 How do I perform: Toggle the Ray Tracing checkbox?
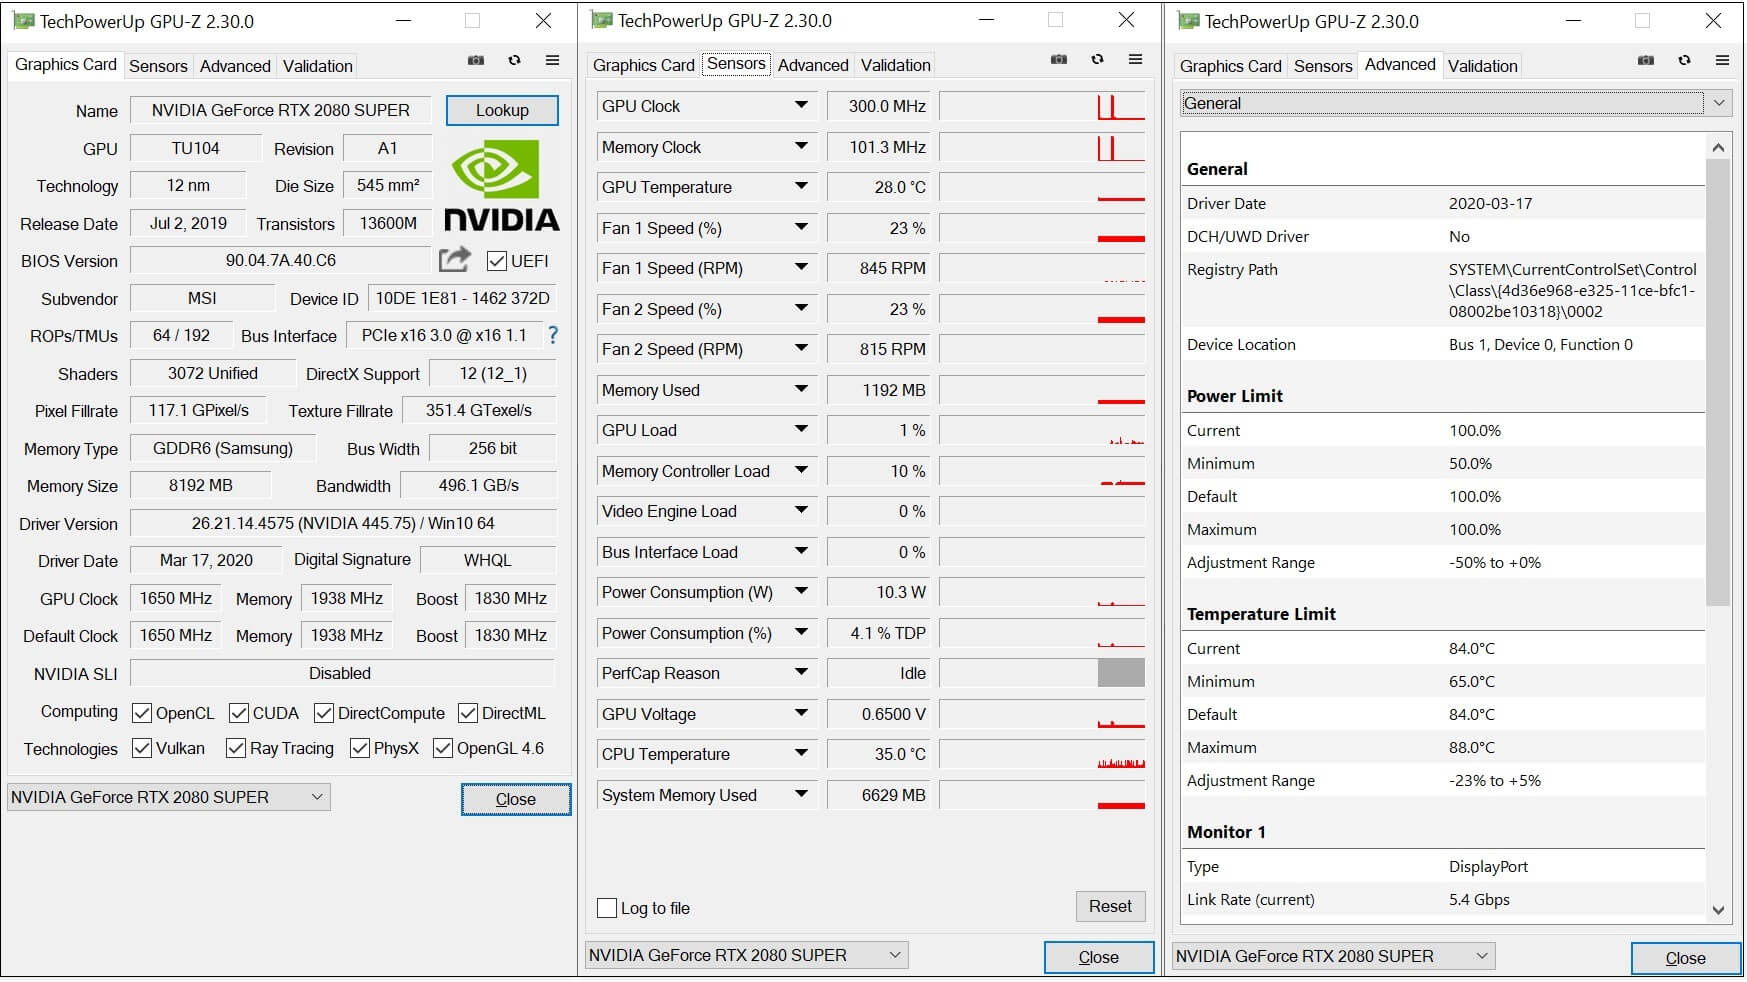point(236,748)
